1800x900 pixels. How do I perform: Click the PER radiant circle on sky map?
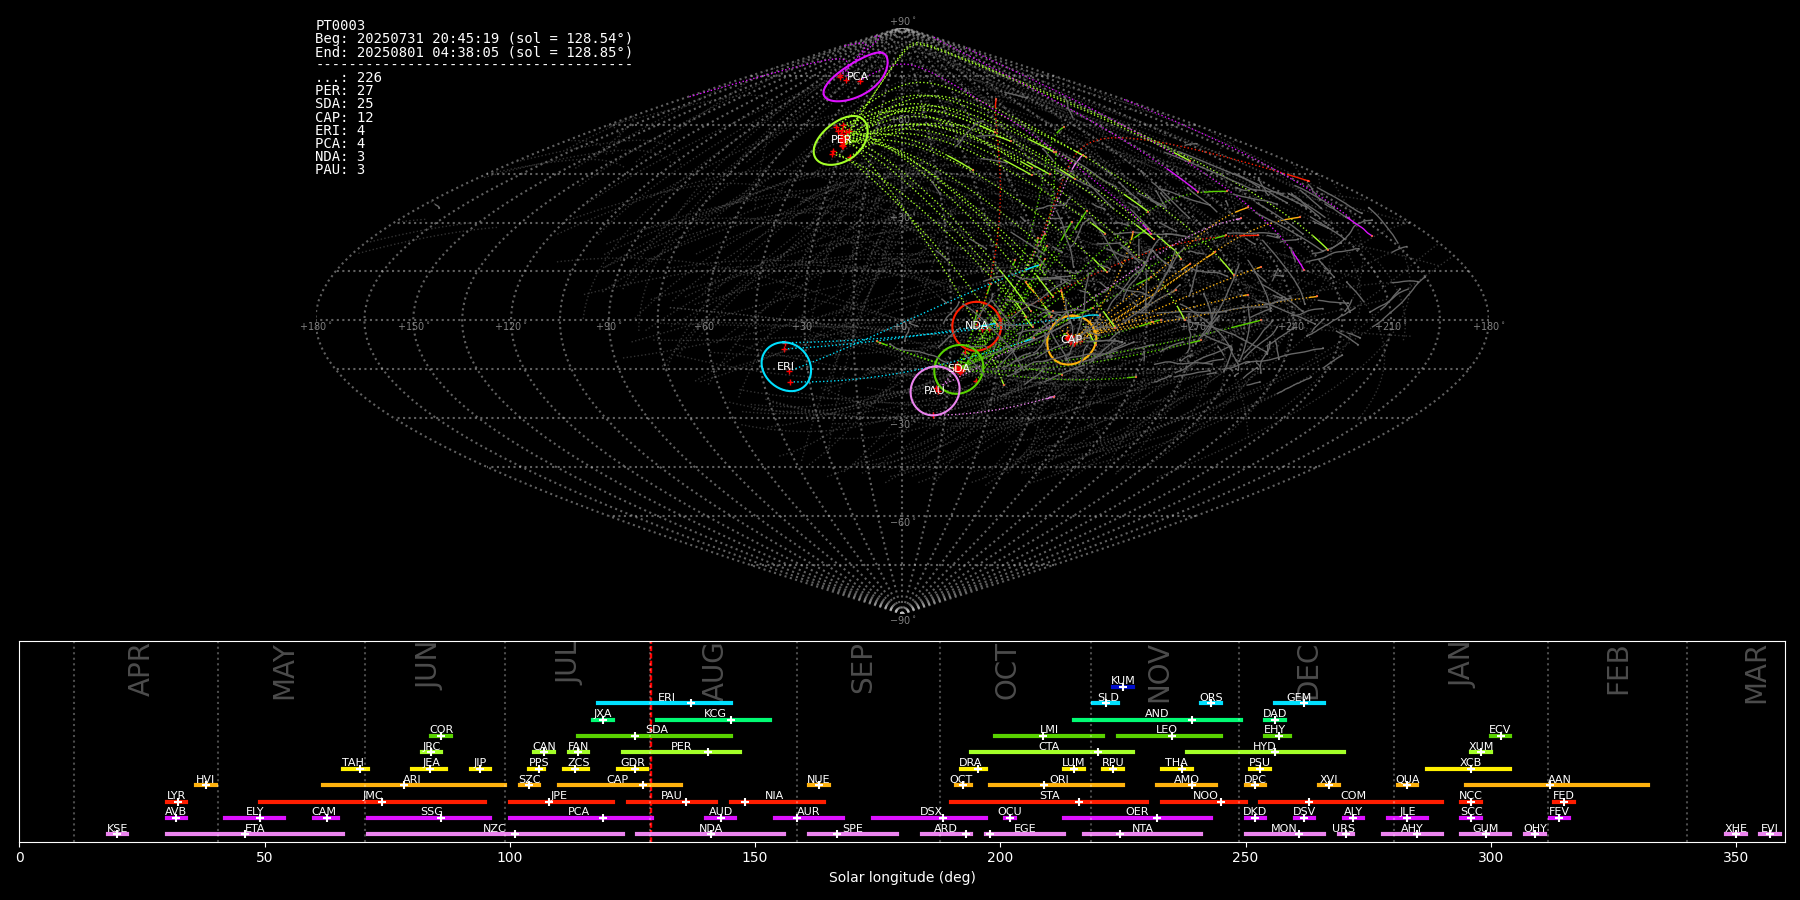tap(841, 140)
